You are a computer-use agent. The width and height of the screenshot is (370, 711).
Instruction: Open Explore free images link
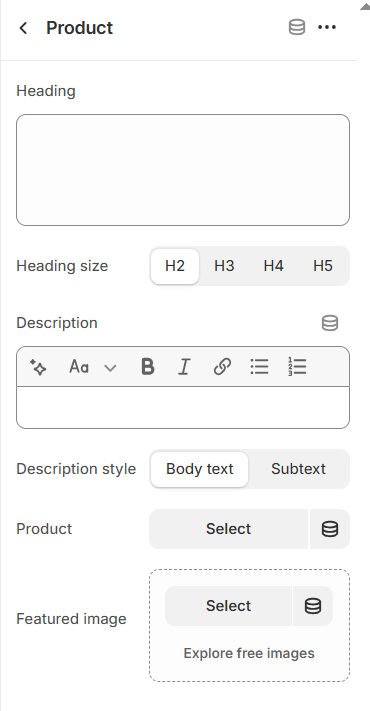[249, 653]
